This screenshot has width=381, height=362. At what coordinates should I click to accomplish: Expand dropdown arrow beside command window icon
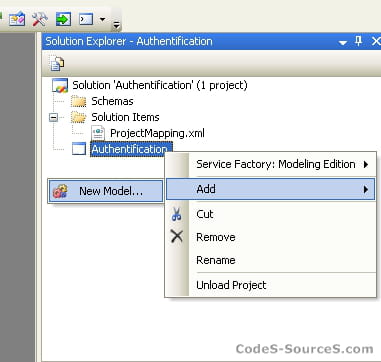click(x=103, y=19)
